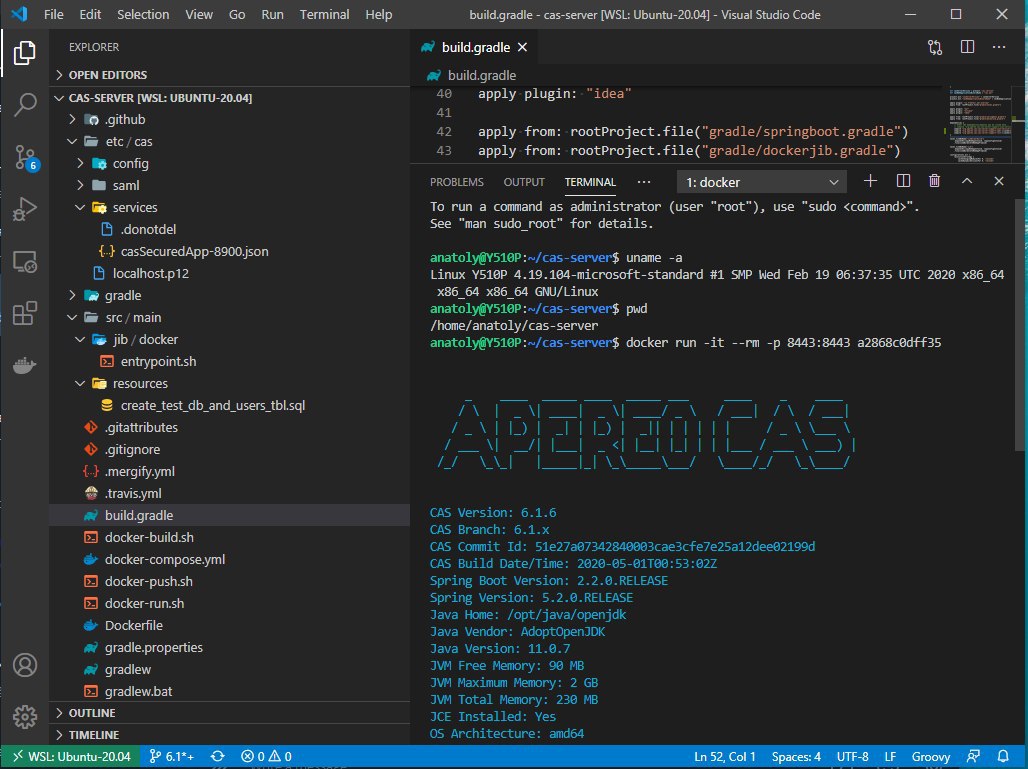The image size is (1028, 769).
Task: Collapse the services folder
Action: (229, 207)
